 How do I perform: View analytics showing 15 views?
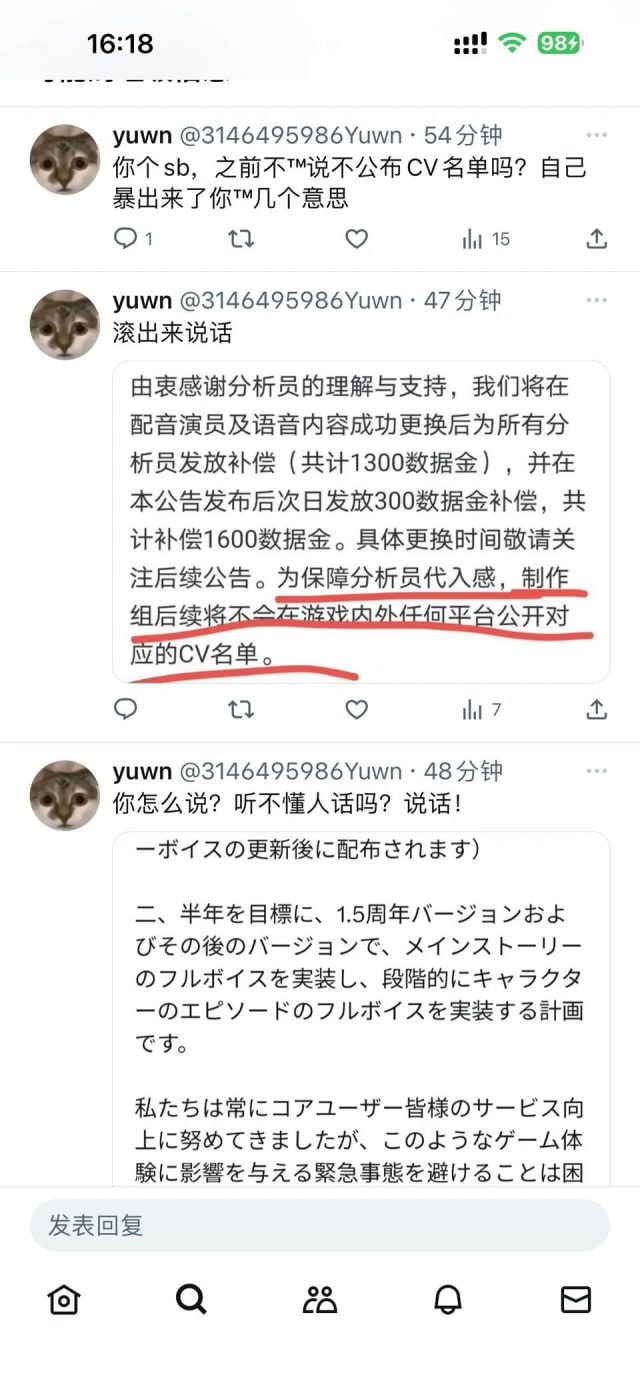click(x=486, y=238)
